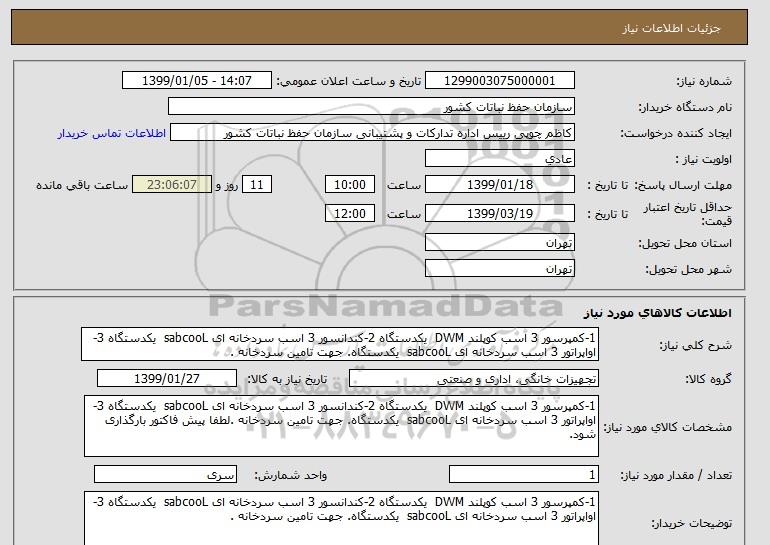
Task: Select the deadline time field 10:00
Action: pyautogui.click(x=350, y=185)
